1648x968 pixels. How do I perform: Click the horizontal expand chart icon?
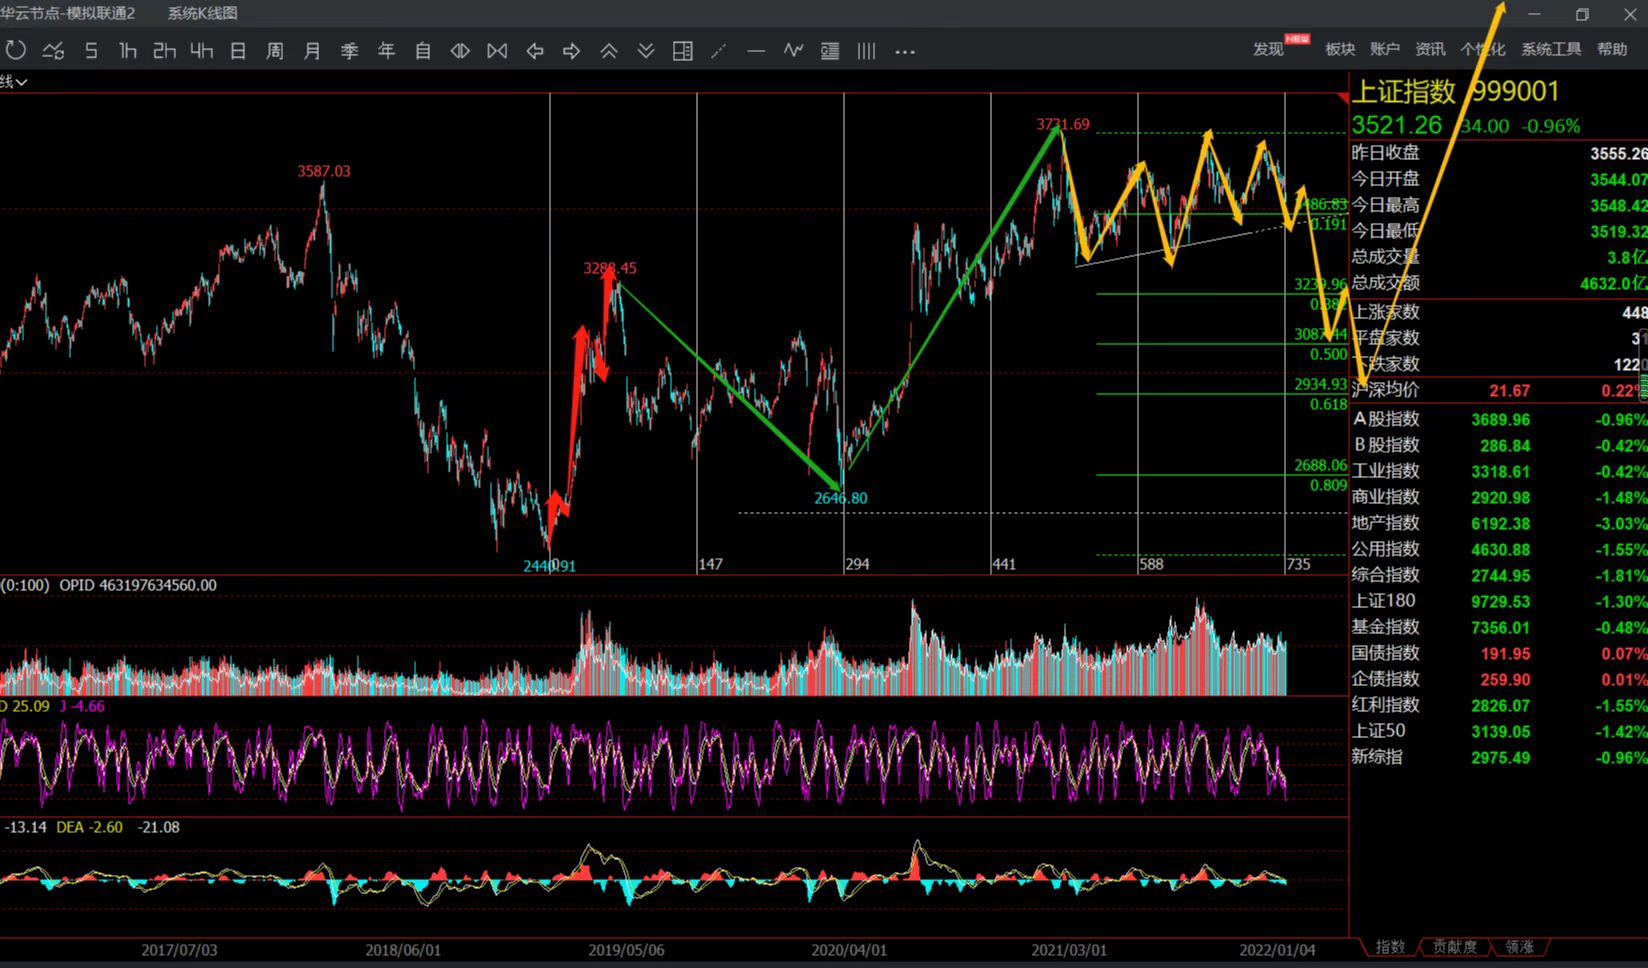[x=497, y=50]
